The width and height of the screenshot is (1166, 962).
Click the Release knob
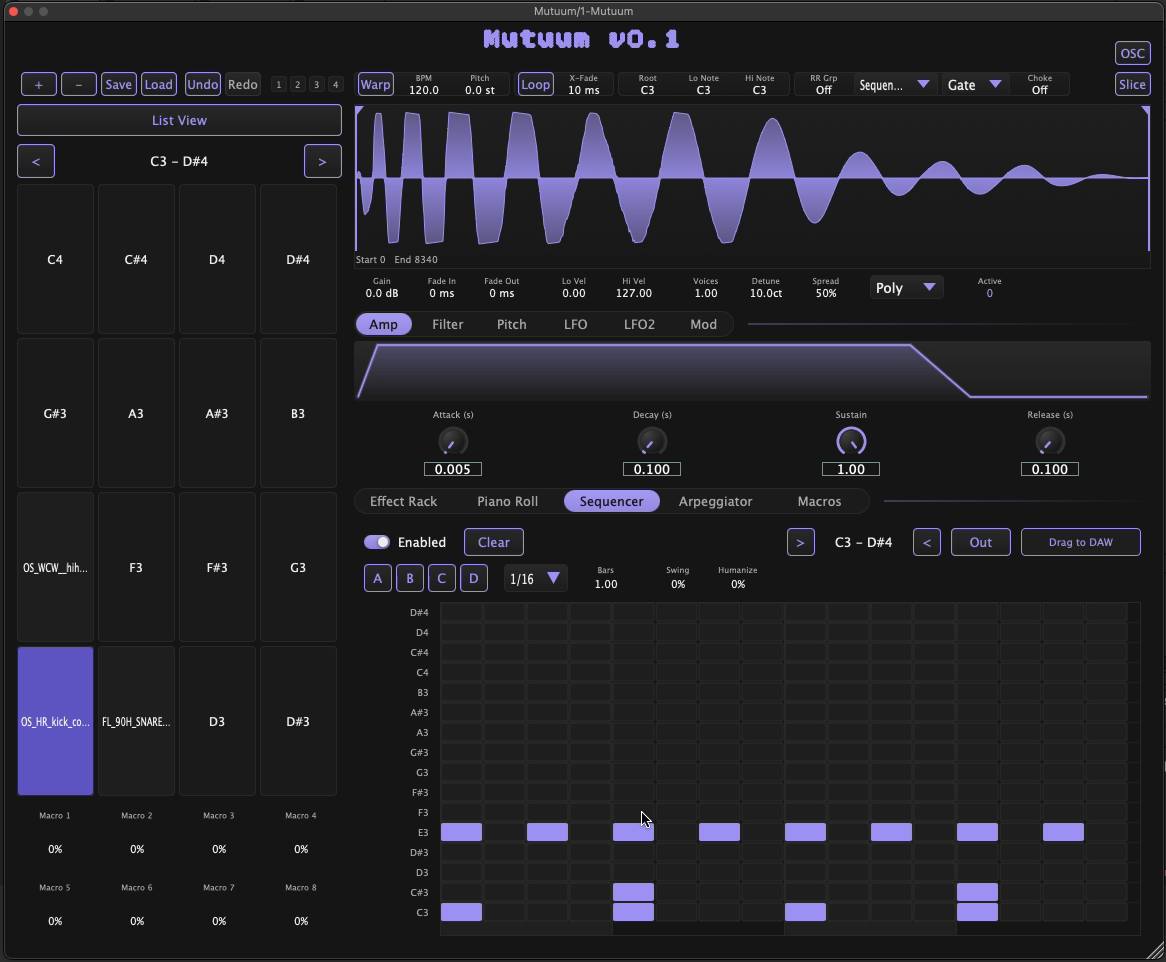pos(1050,442)
